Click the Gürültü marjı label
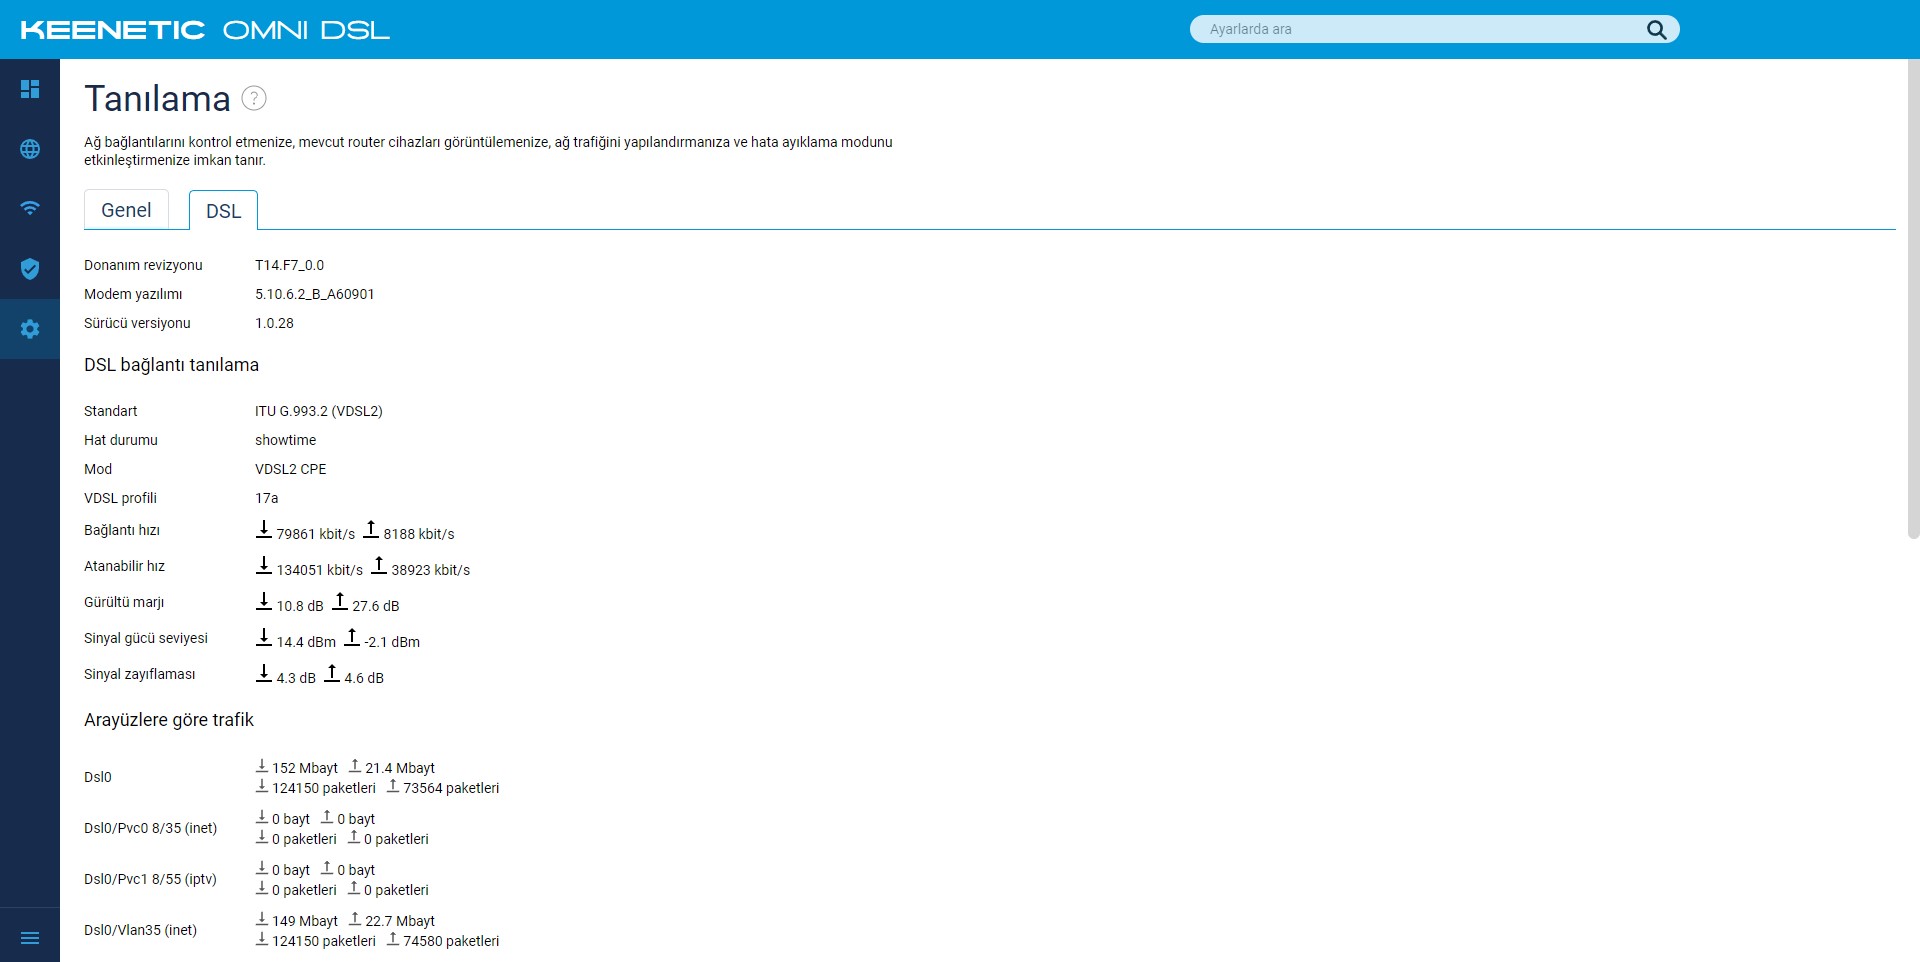Image resolution: width=1920 pixels, height=962 pixels. pyautogui.click(x=124, y=602)
